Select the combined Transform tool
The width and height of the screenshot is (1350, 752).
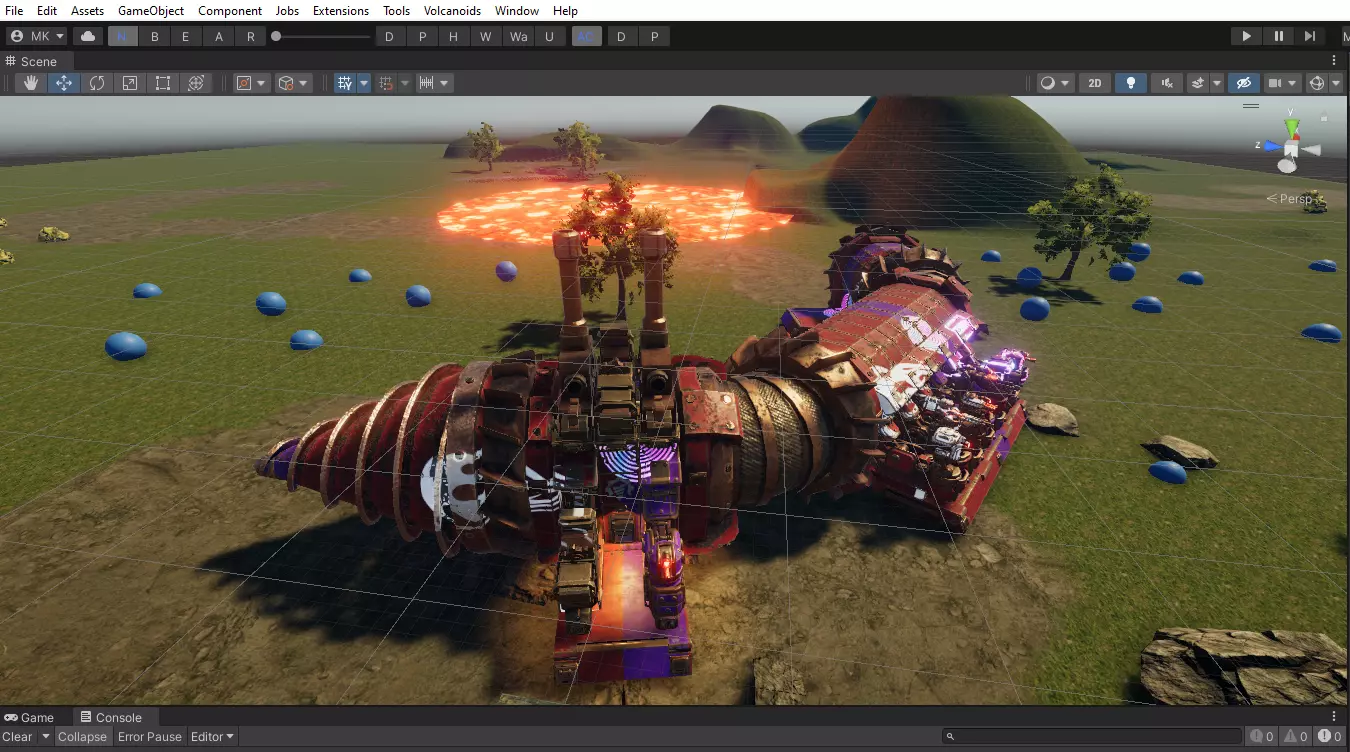point(196,83)
